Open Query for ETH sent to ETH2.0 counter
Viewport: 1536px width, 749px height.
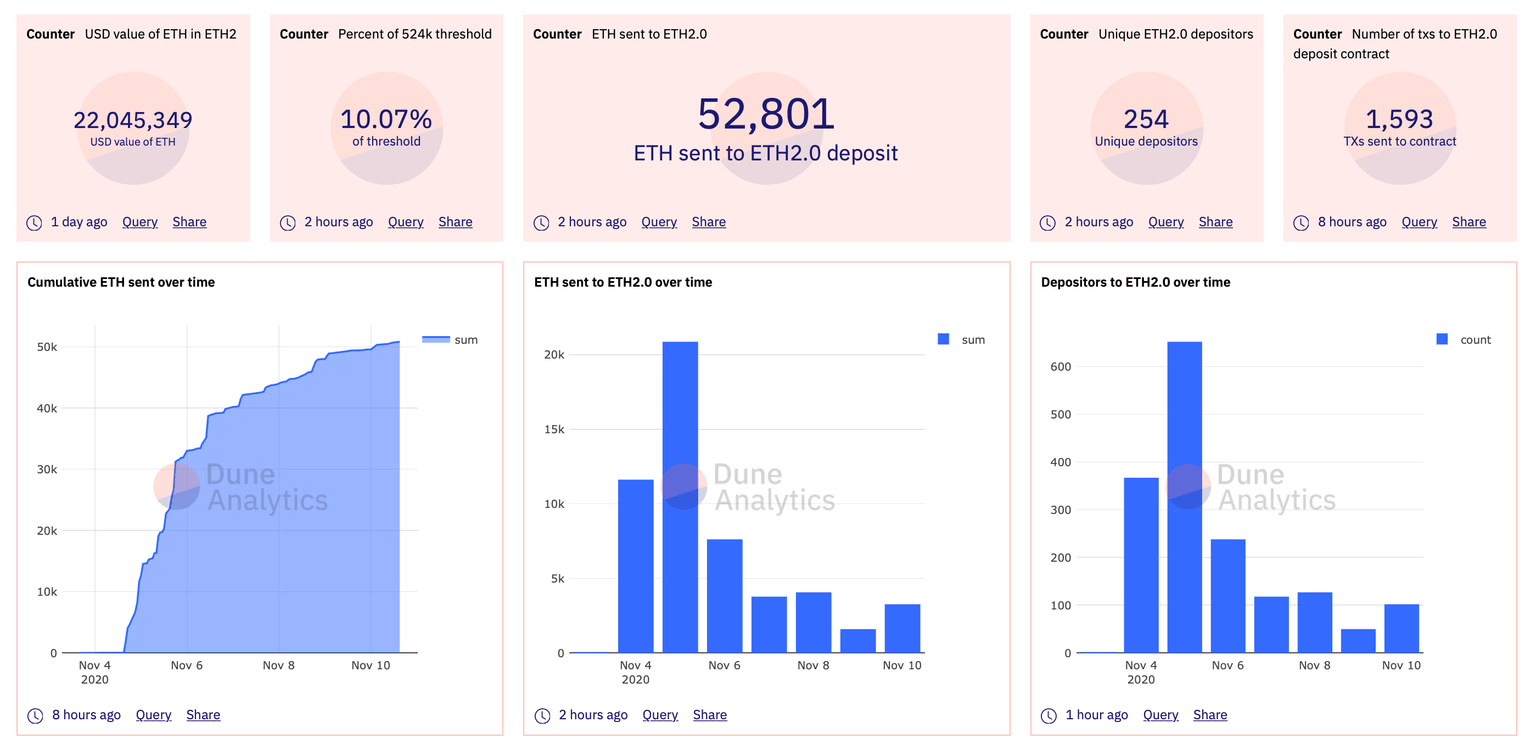[x=658, y=221]
